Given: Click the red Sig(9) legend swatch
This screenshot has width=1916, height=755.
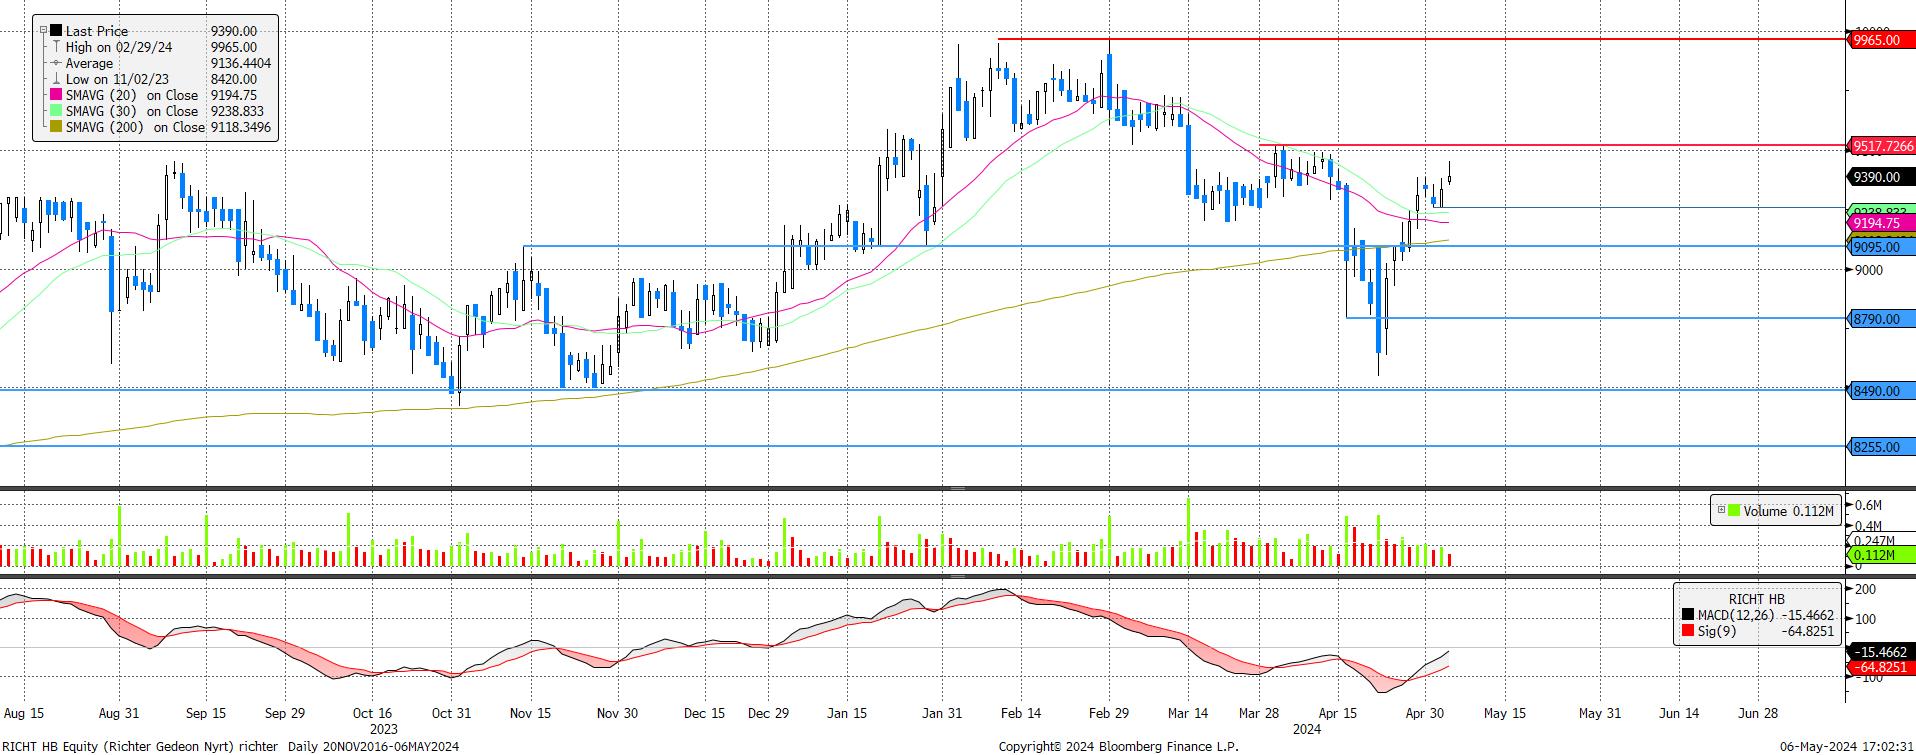Looking at the screenshot, I should [1688, 631].
